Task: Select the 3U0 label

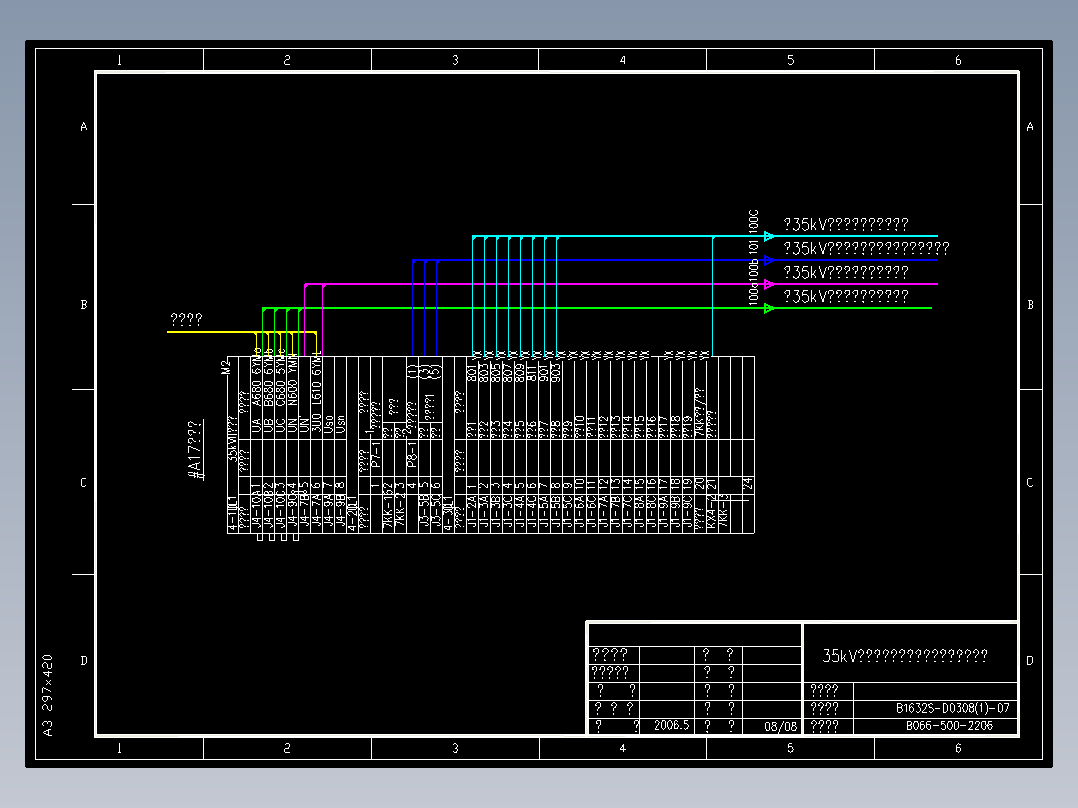Action: (316, 423)
